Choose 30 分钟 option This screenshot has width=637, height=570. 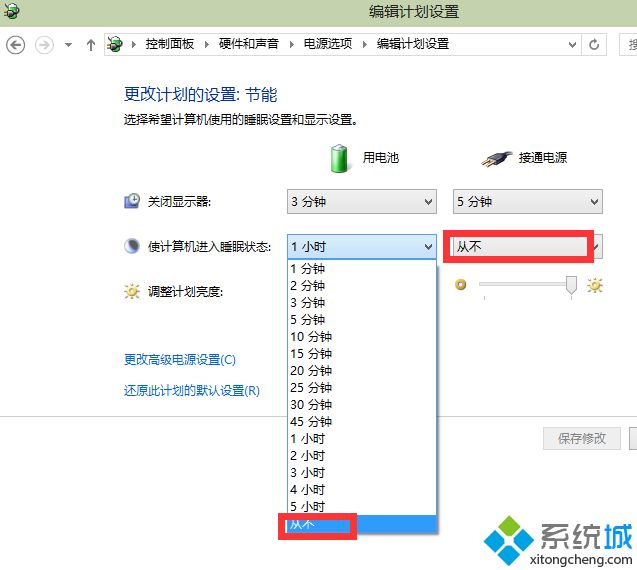(362, 405)
